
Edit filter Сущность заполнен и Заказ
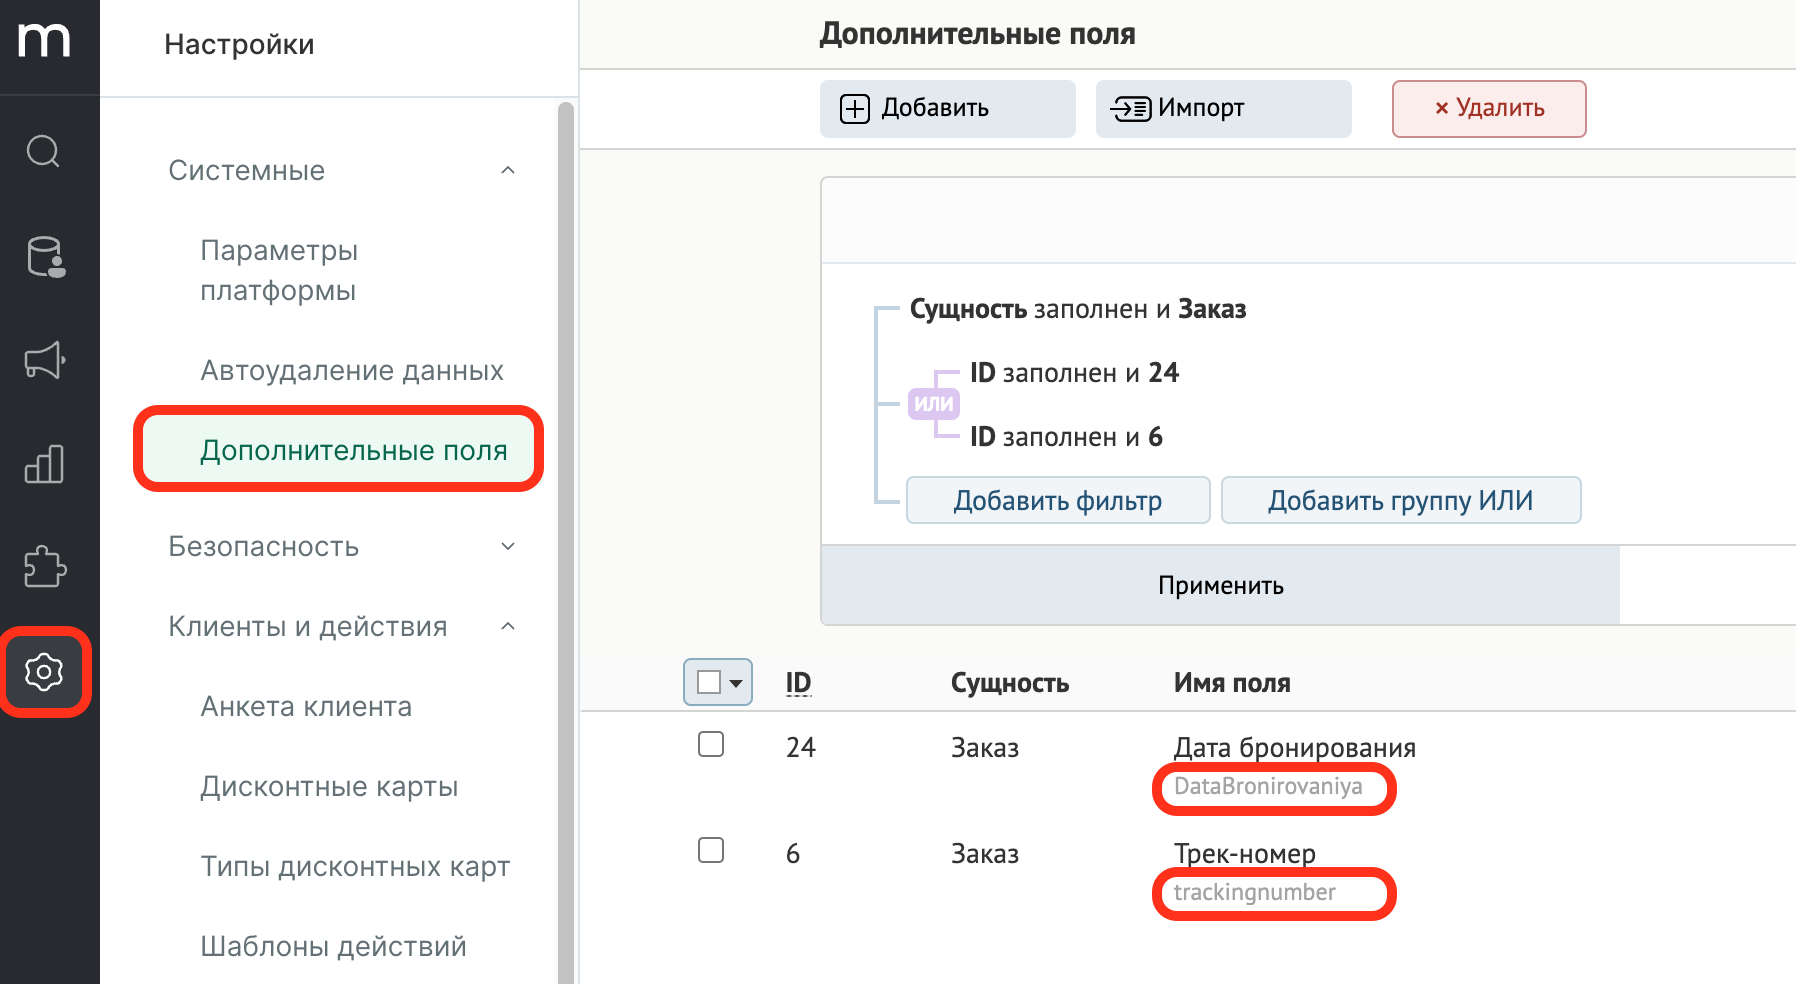click(1078, 309)
